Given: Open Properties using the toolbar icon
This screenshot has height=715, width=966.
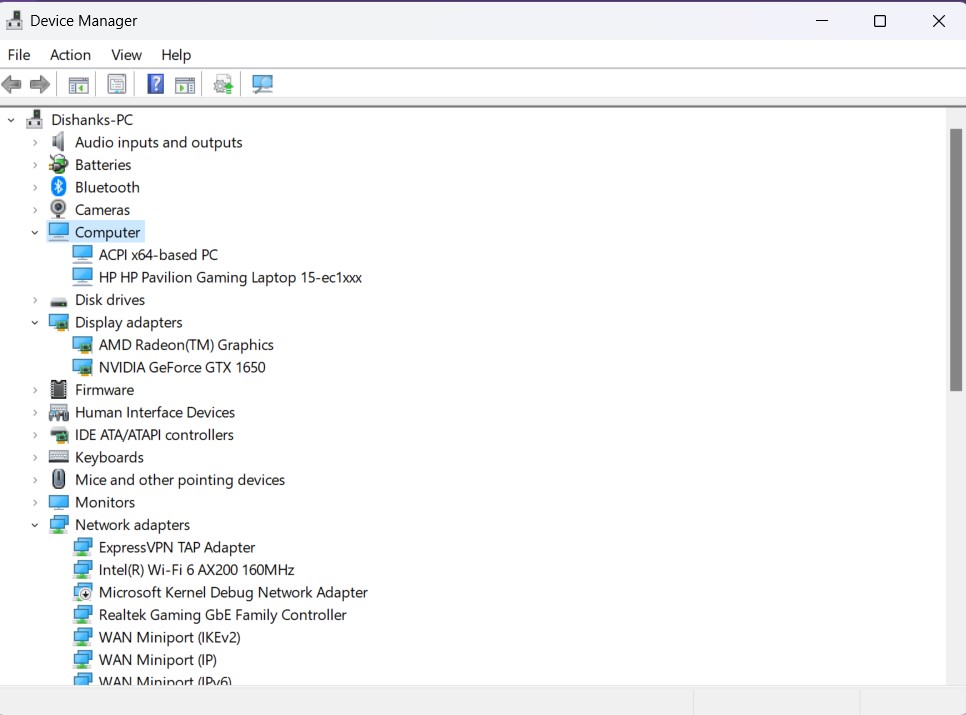Looking at the screenshot, I should tap(117, 84).
